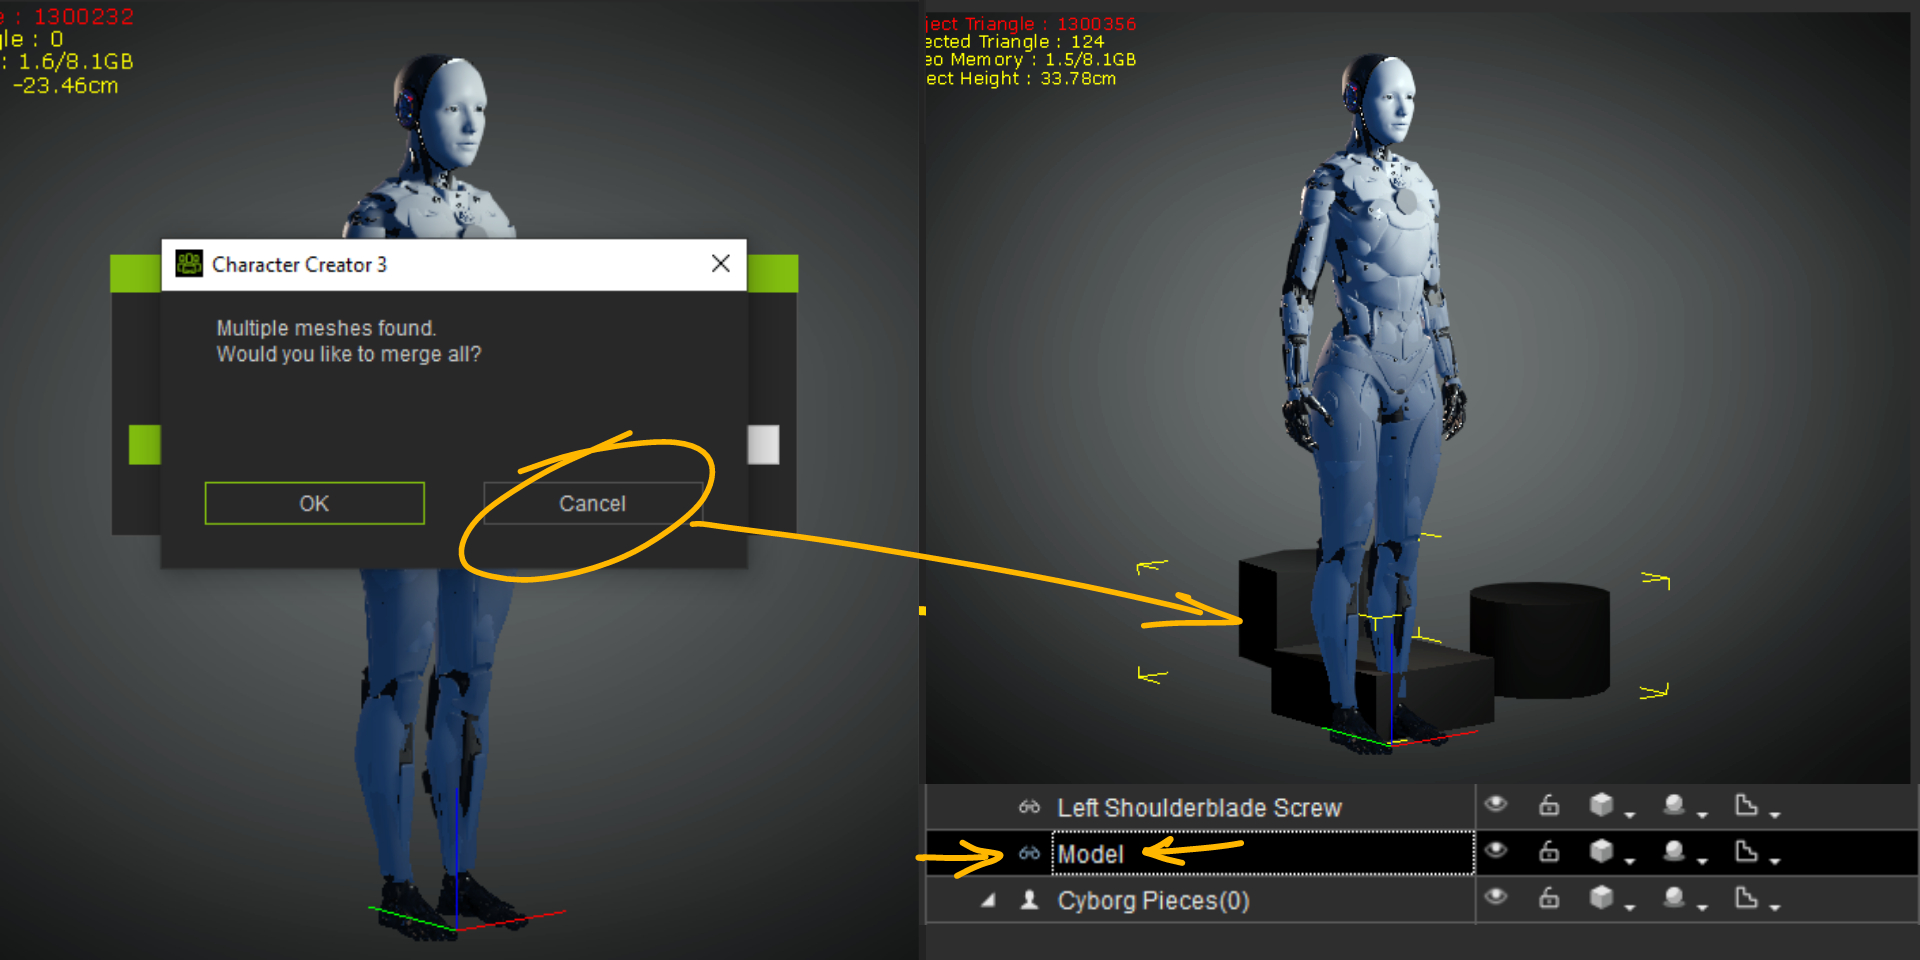Open shape dropdown arrow for Cyborg Pieces(0)
This screenshot has height=960, width=1920.
1774,907
